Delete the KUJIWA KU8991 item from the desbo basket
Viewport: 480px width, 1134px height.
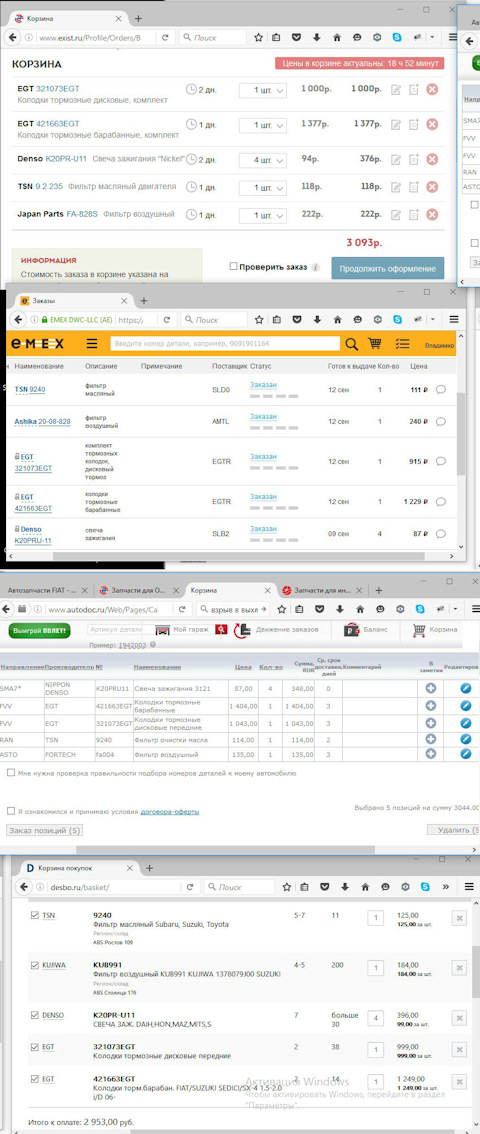click(x=459, y=967)
